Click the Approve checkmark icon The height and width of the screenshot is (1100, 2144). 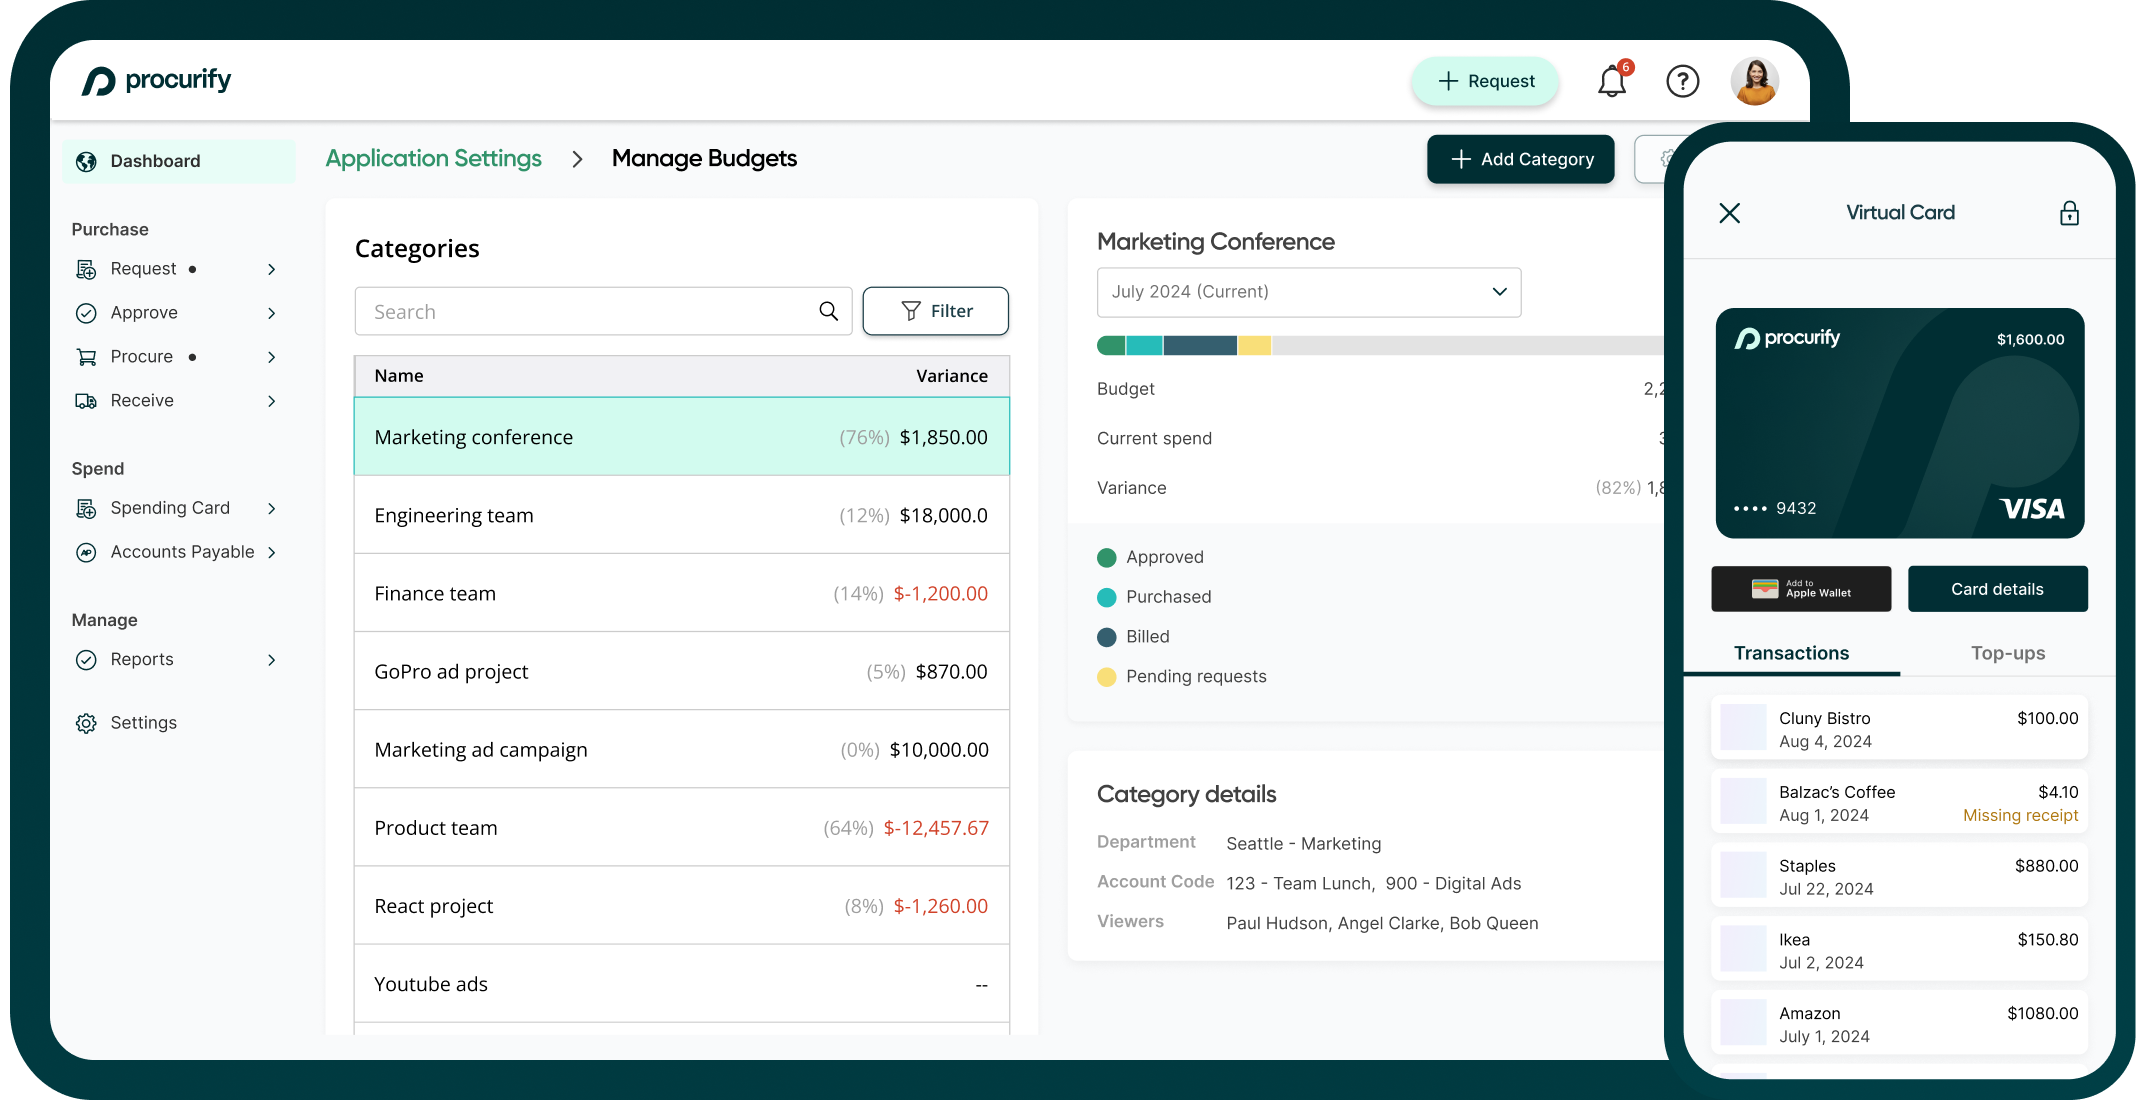(x=86, y=311)
